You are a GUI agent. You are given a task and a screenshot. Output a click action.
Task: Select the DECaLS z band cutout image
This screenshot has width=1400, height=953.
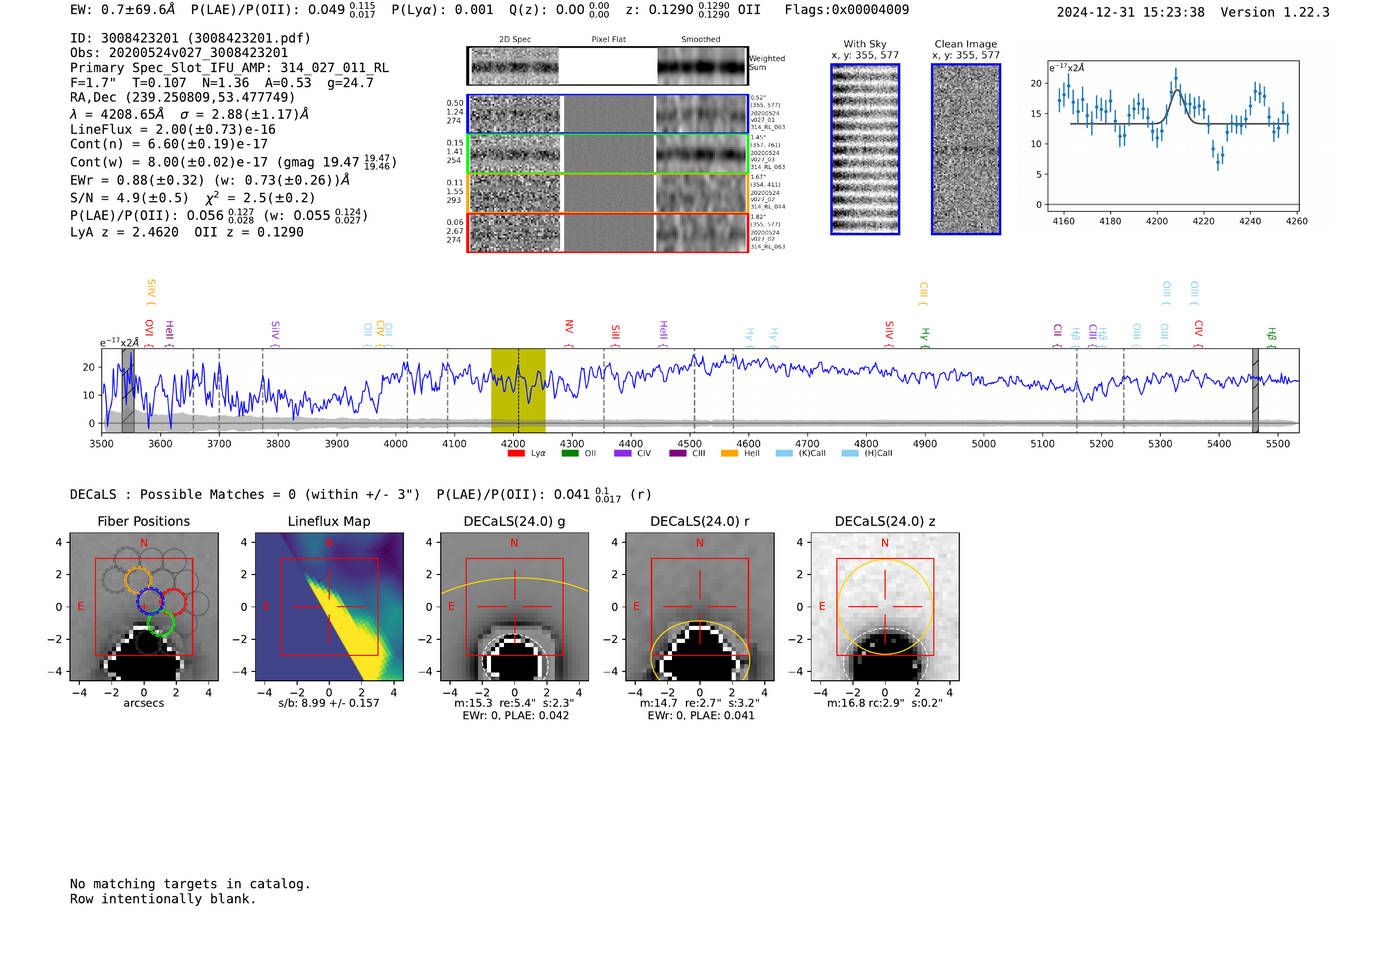pyautogui.click(x=884, y=606)
